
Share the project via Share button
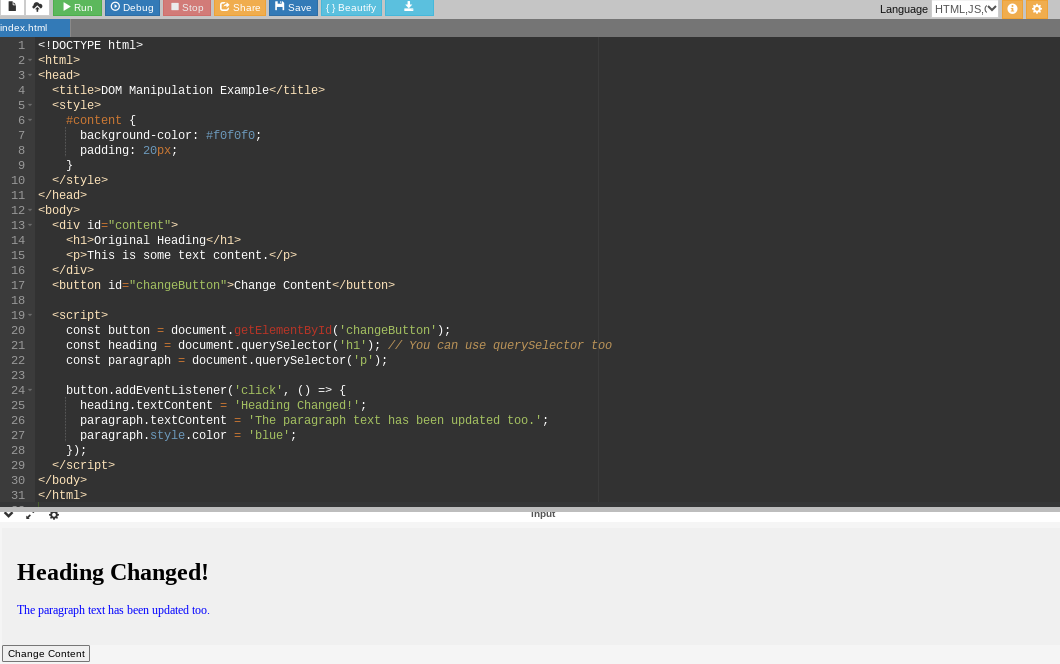click(240, 7)
